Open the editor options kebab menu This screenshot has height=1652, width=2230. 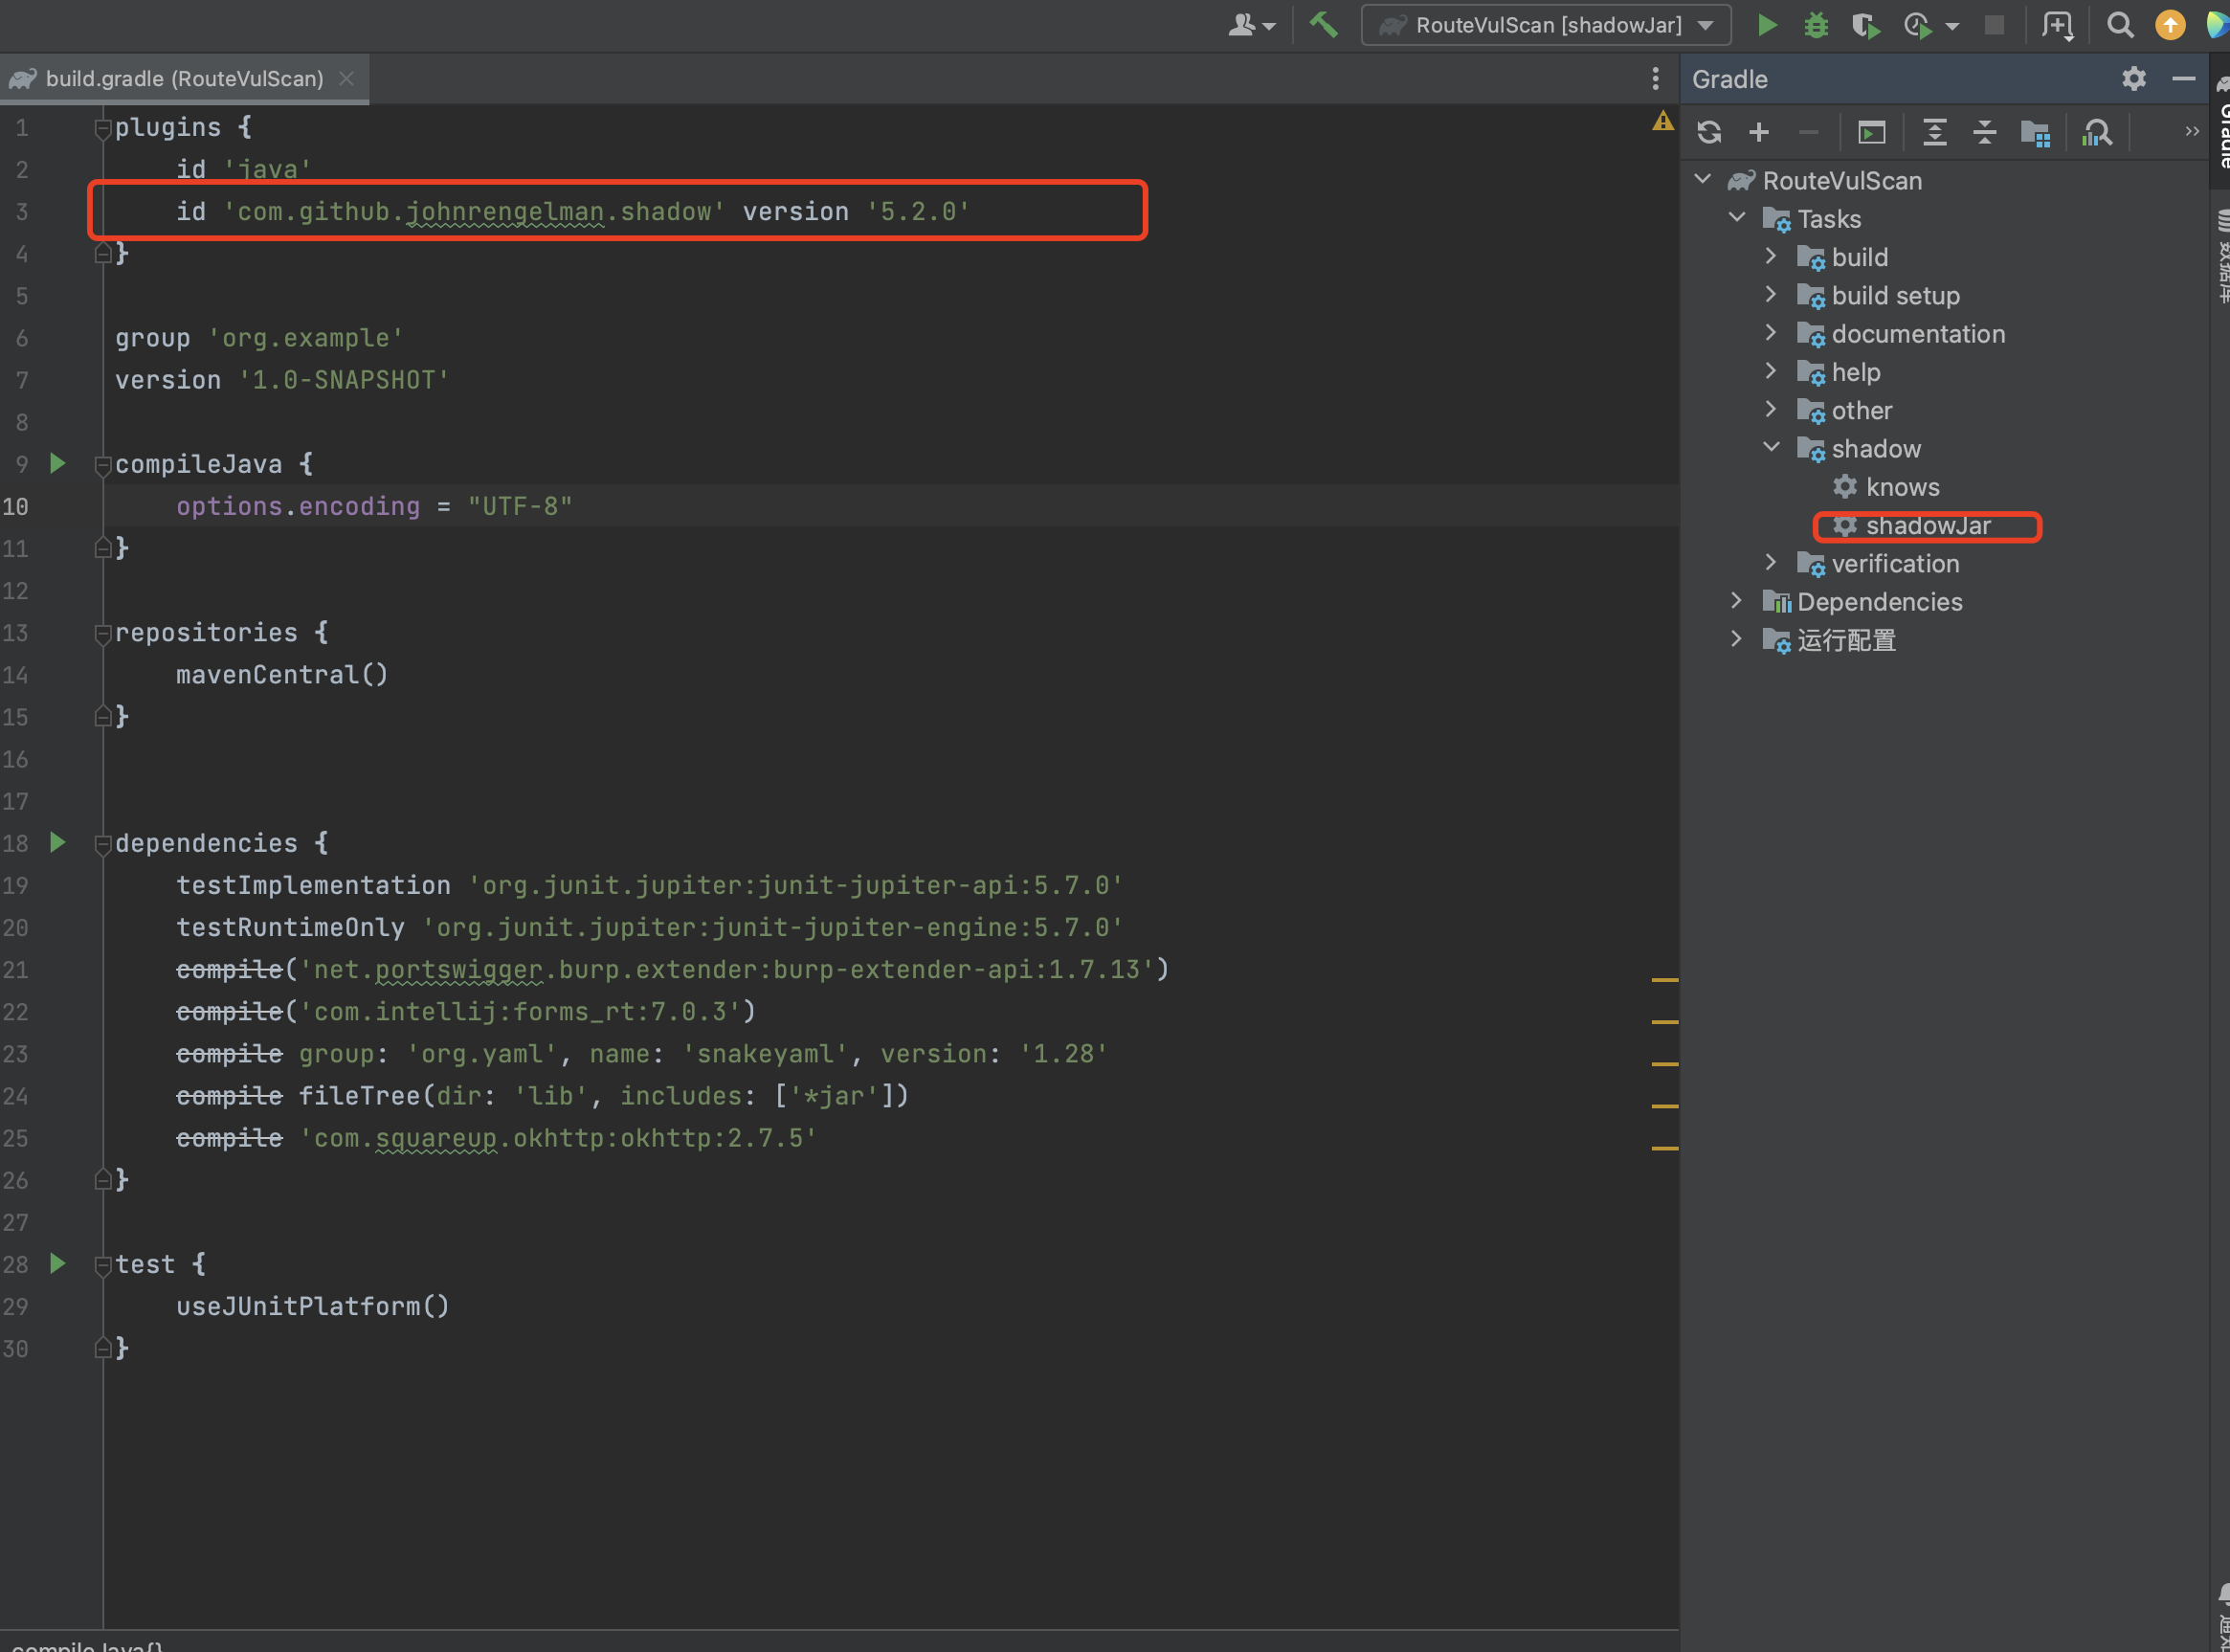click(1655, 78)
